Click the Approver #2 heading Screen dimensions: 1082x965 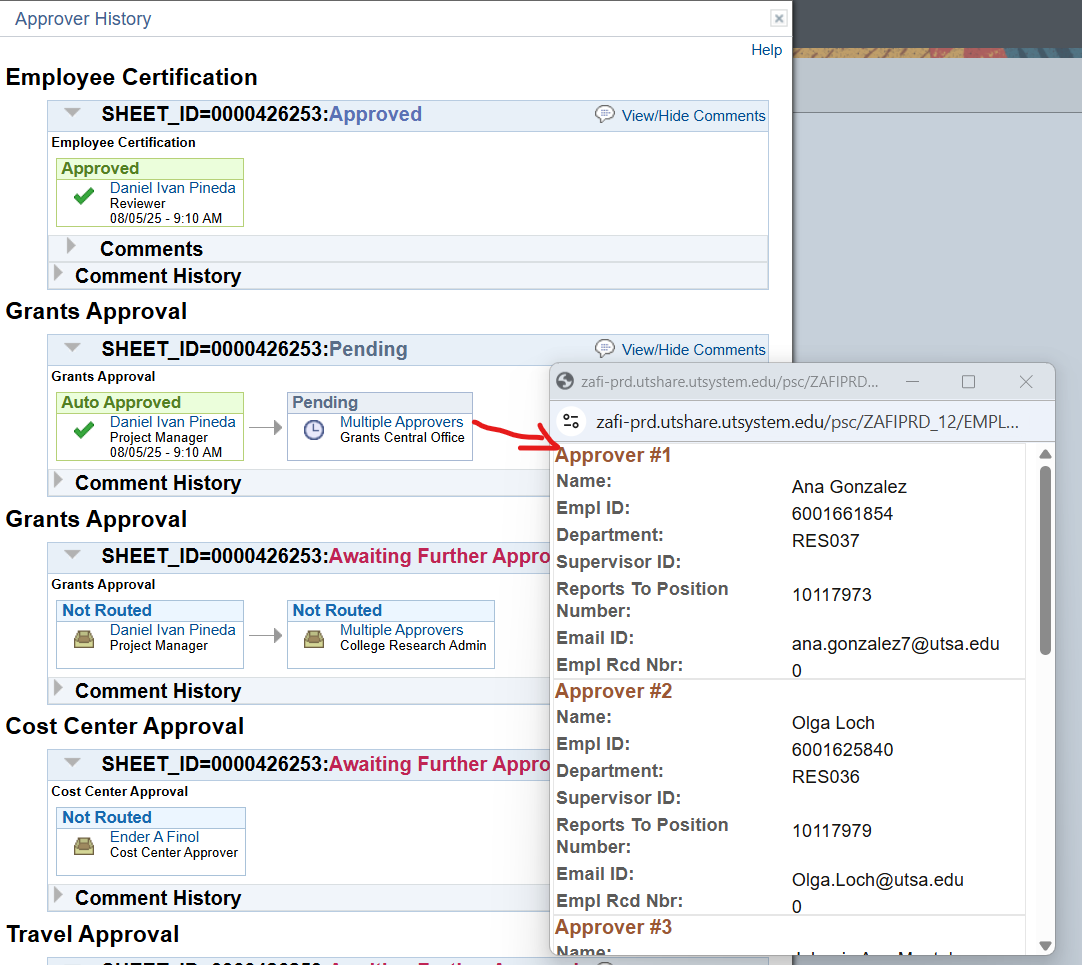click(613, 691)
